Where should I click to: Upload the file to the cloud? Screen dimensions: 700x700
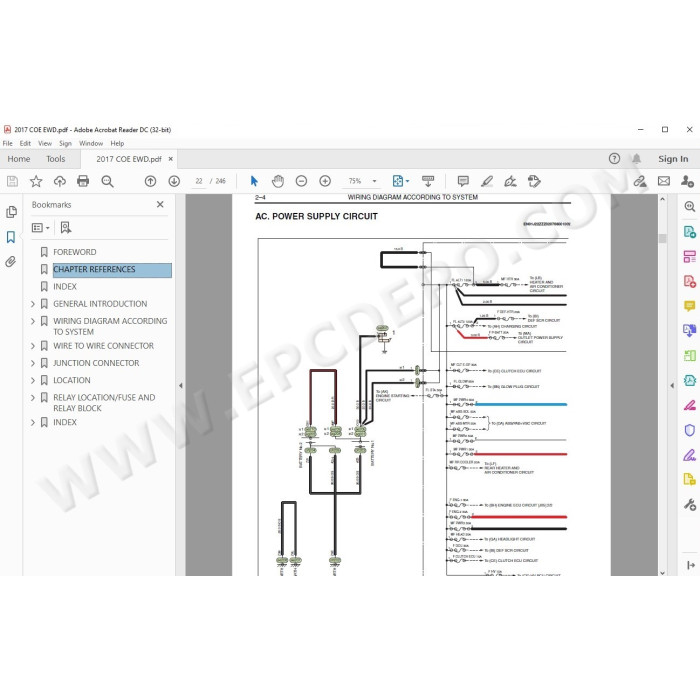tap(59, 181)
